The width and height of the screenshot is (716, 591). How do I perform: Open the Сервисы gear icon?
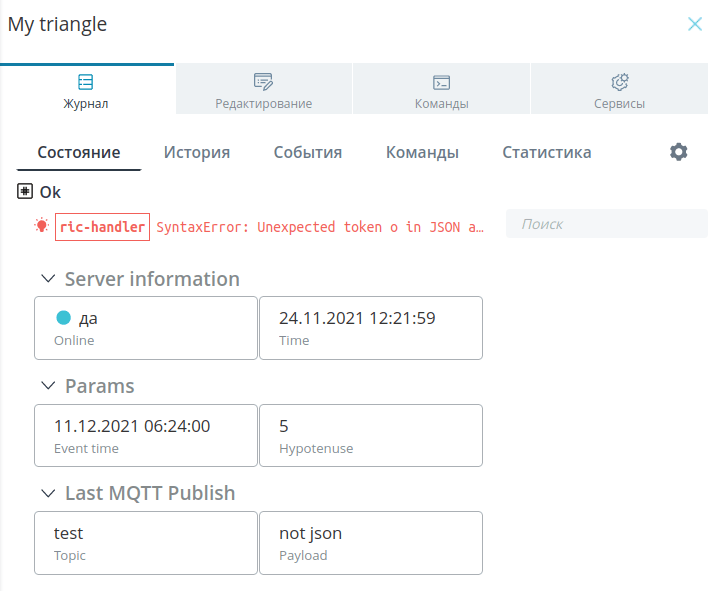pyautogui.click(x=620, y=82)
